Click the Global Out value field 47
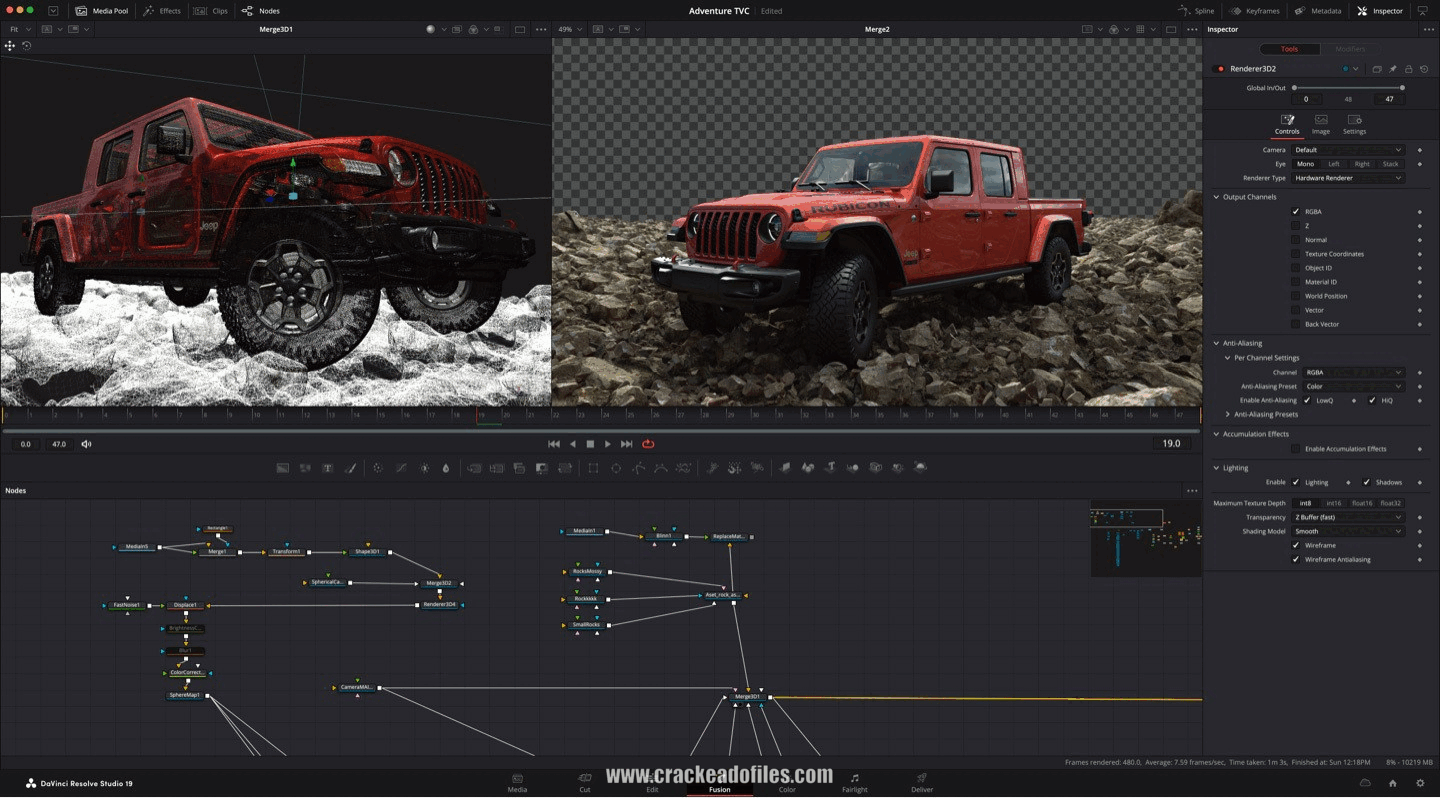Viewport: 1440px width, 798px height. tap(1389, 99)
